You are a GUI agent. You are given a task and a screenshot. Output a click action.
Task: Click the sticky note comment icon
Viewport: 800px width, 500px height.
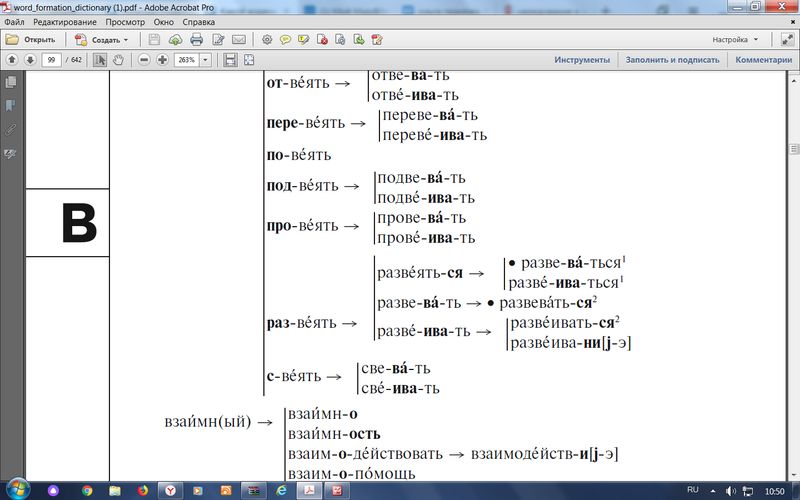pyautogui.click(x=286, y=40)
